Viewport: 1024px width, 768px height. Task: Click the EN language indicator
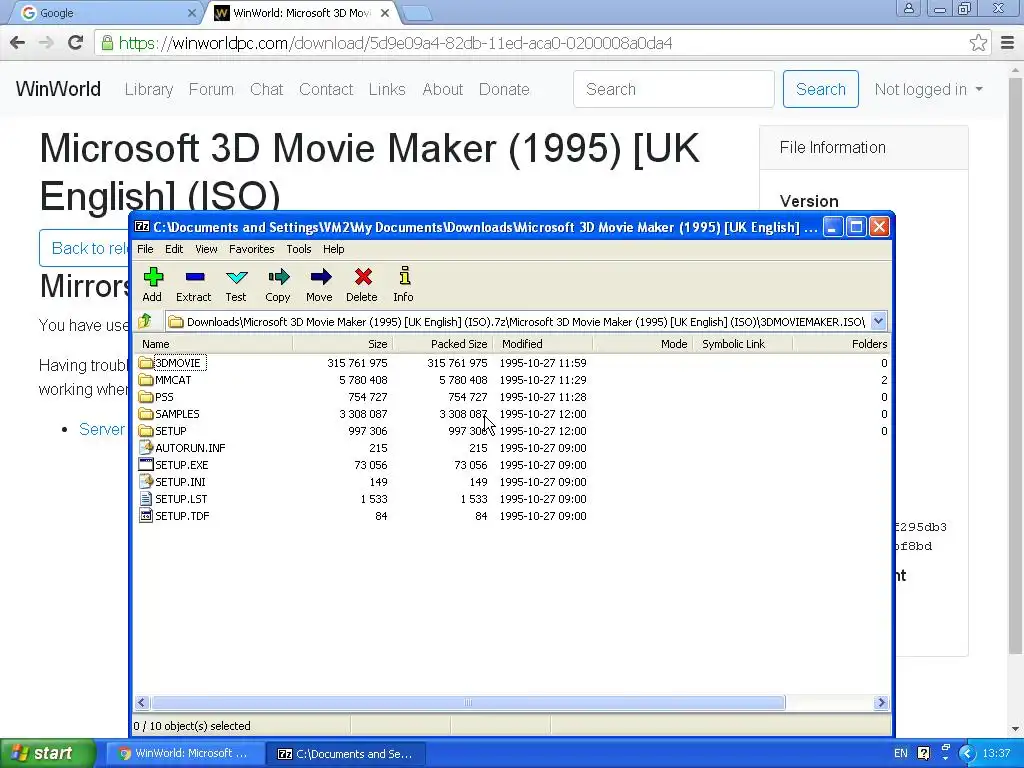901,753
